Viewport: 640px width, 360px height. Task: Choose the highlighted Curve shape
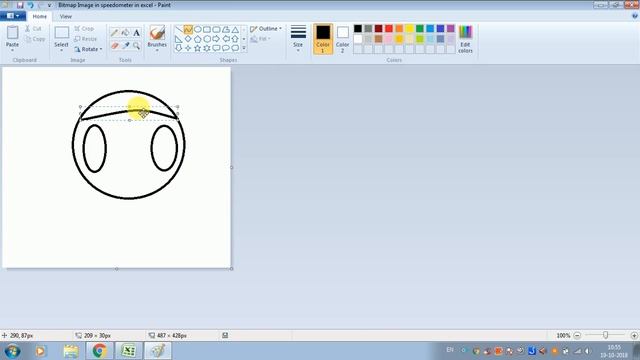click(x=188, y=29)
